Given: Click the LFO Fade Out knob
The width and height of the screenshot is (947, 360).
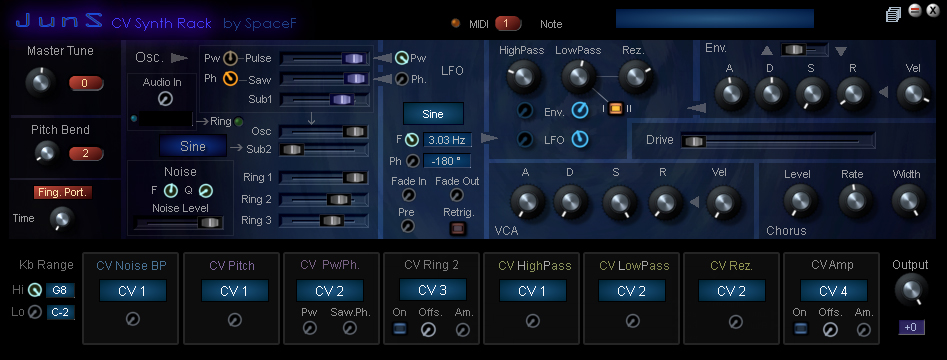Looking at the screenshot, I should [x=457, y=195].
